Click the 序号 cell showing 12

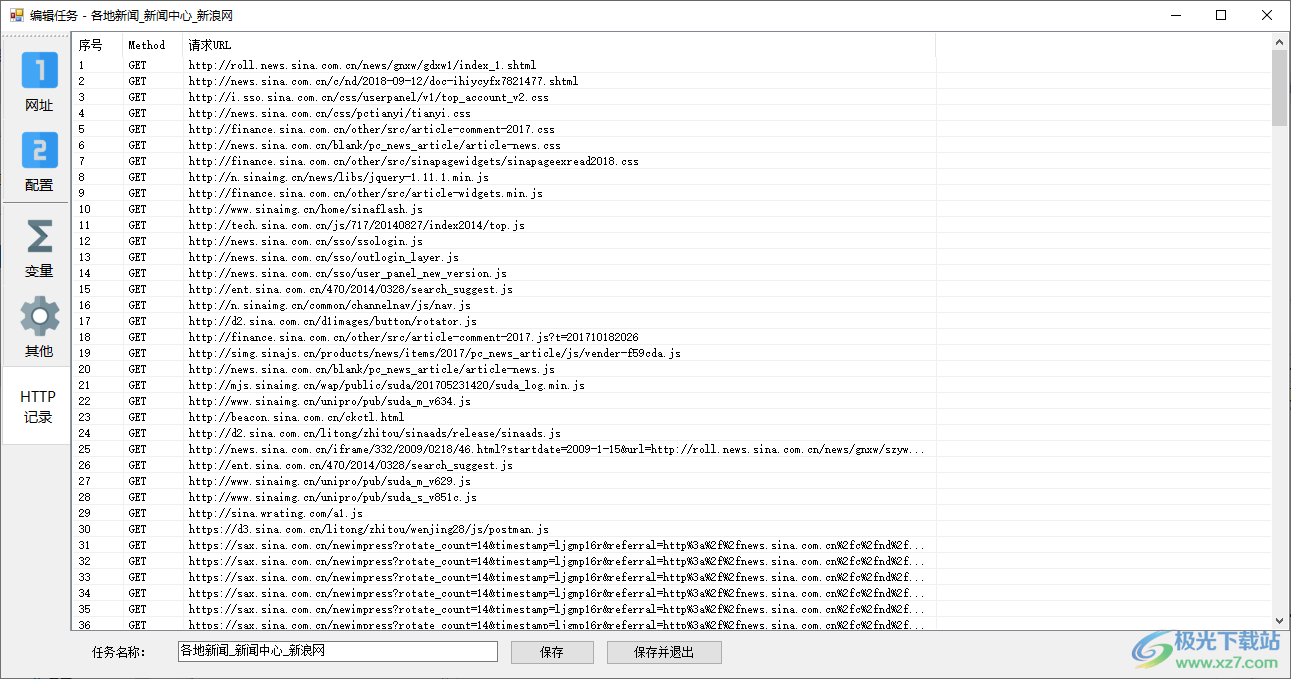coord(84,241)
